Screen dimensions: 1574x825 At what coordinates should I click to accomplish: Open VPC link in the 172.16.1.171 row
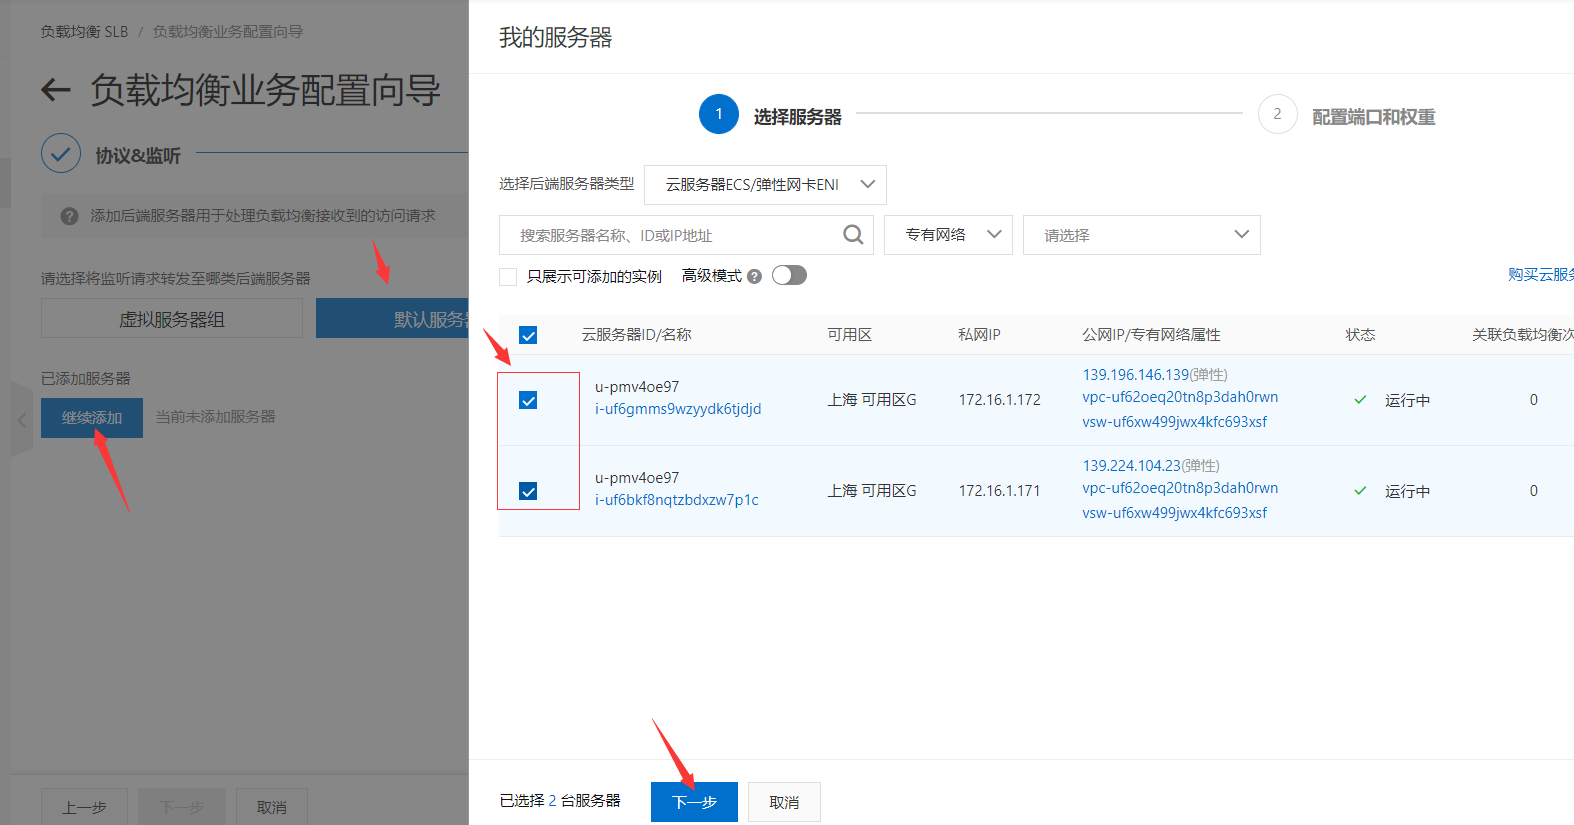(x=1180, y=488)
